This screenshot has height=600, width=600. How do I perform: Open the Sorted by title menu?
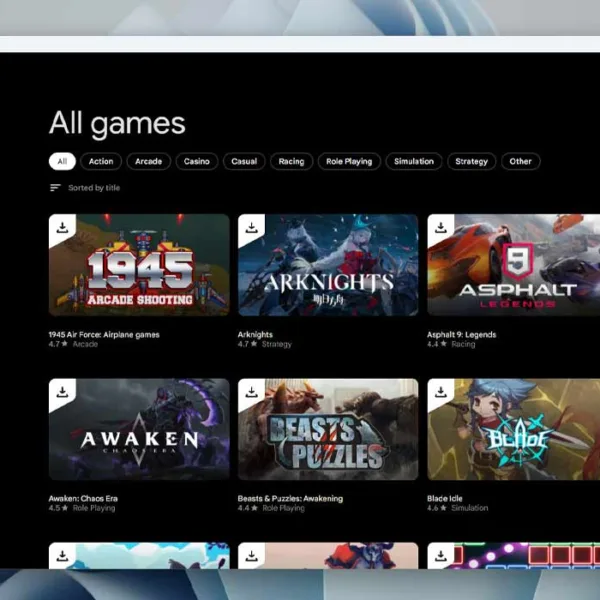[x=94, y=188]
